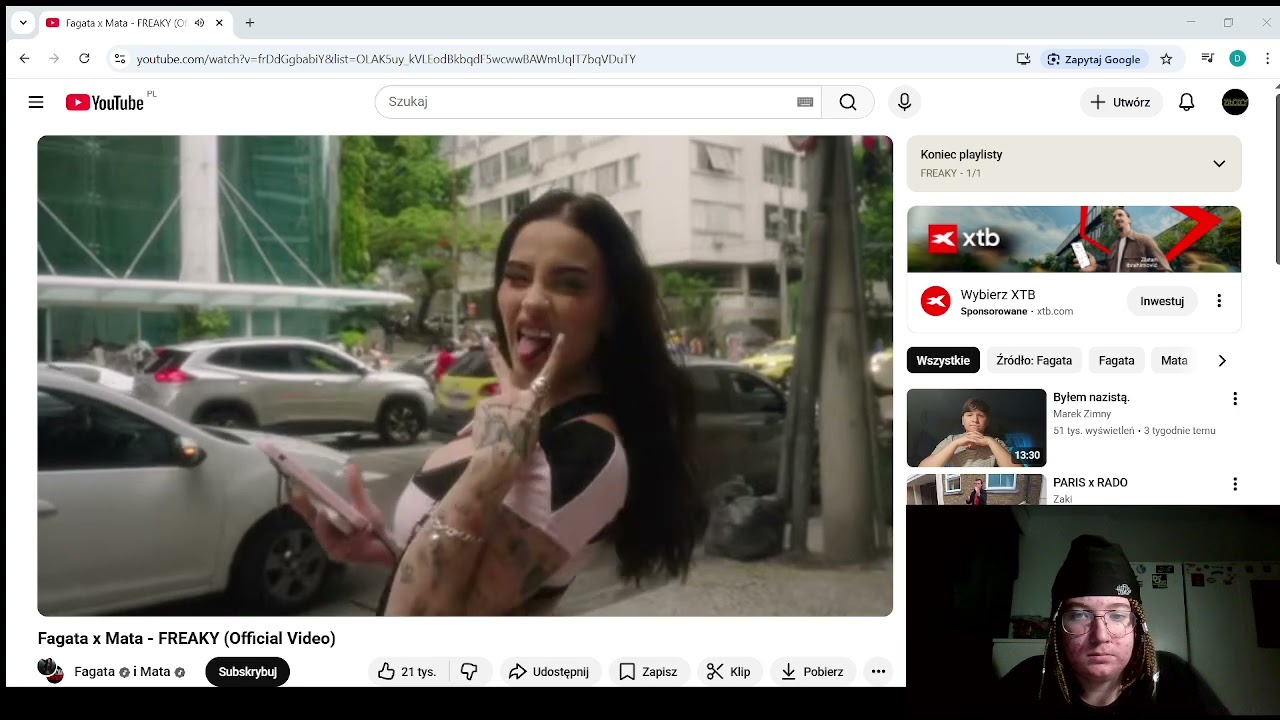Open options for PARIS x RADO video
1280x720 pixels.
tap(1235, 484)
